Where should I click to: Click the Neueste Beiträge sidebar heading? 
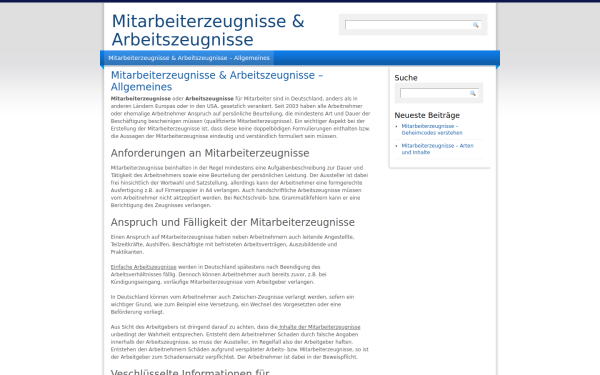(427, 115)
